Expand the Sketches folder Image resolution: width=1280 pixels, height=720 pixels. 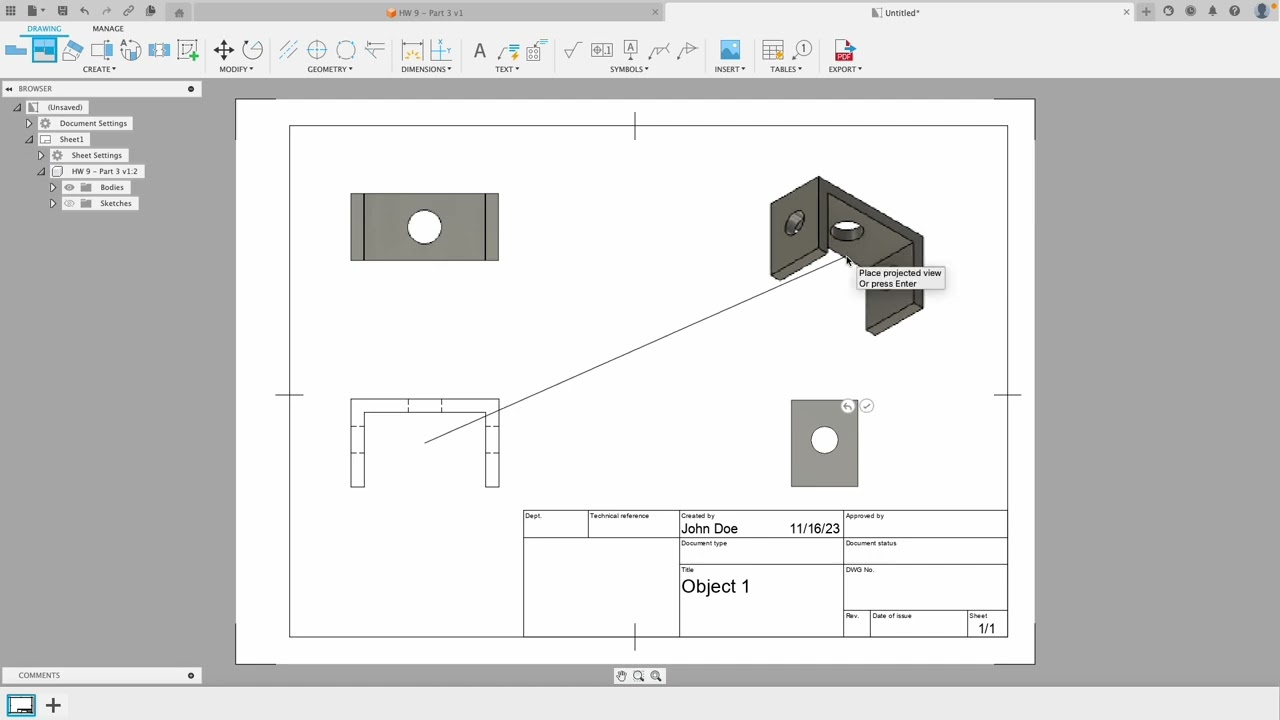[53, 203]
